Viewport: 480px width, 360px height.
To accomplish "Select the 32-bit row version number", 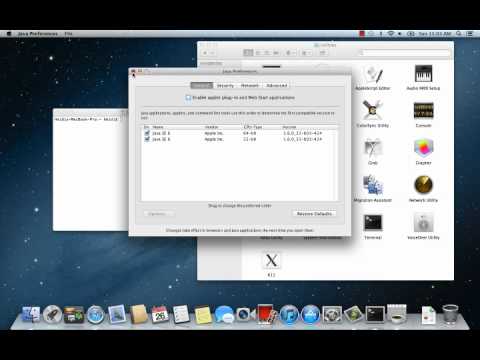I will pyautogui.click(x=302, y=139).
